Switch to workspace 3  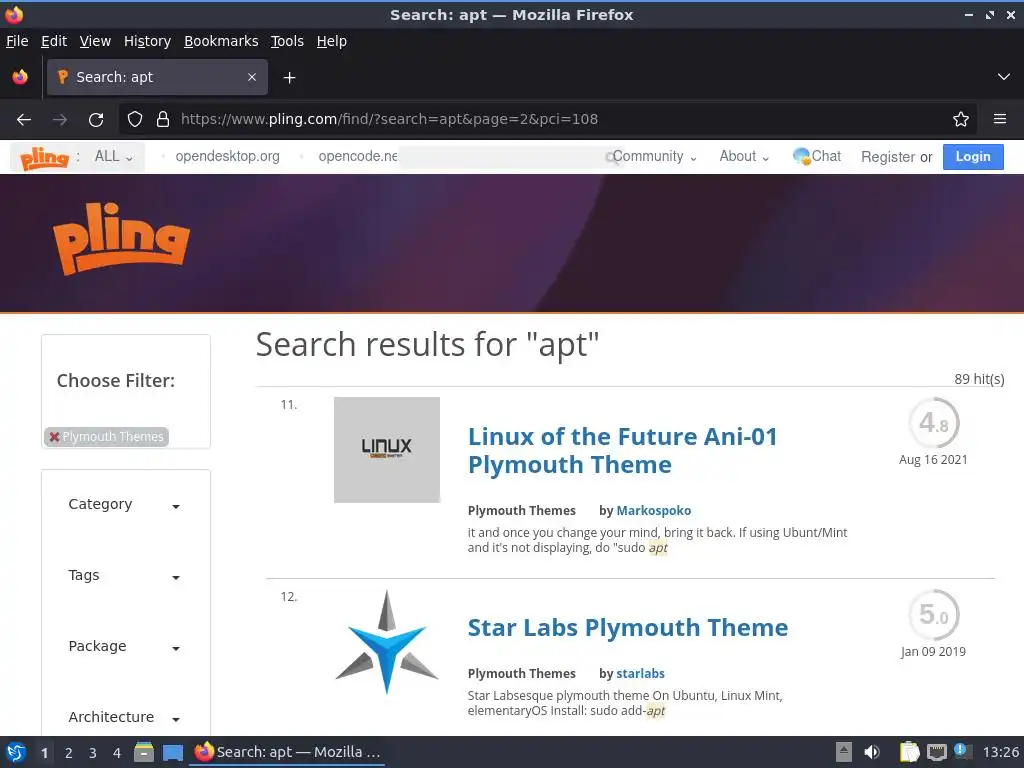tap(93, 753)
